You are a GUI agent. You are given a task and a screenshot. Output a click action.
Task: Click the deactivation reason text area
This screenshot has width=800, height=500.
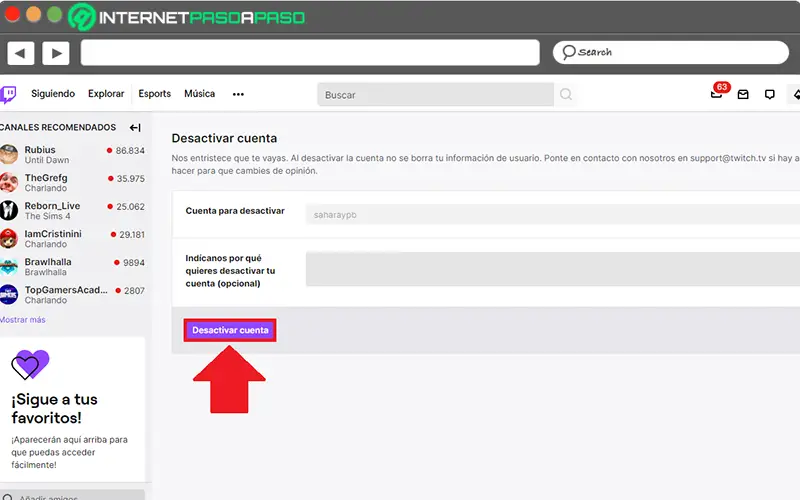click(553, 269)
